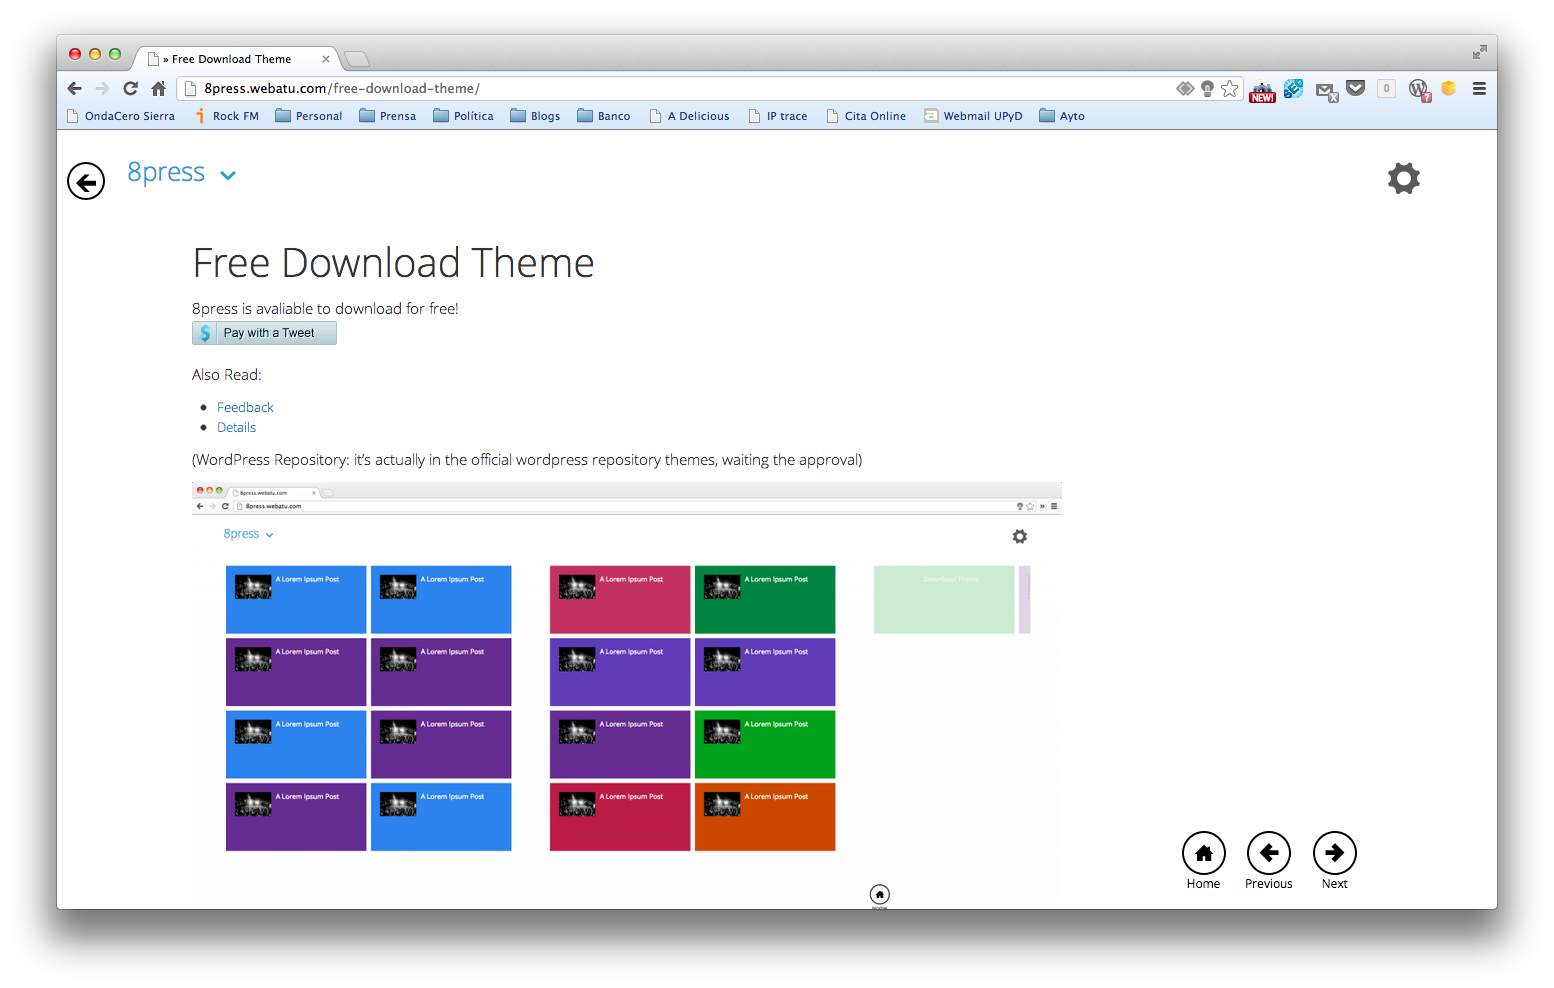The height and width of the screenshot is (988, 1554).
Task: Open the Cita Online bookmark
Action: click(867, 116)
